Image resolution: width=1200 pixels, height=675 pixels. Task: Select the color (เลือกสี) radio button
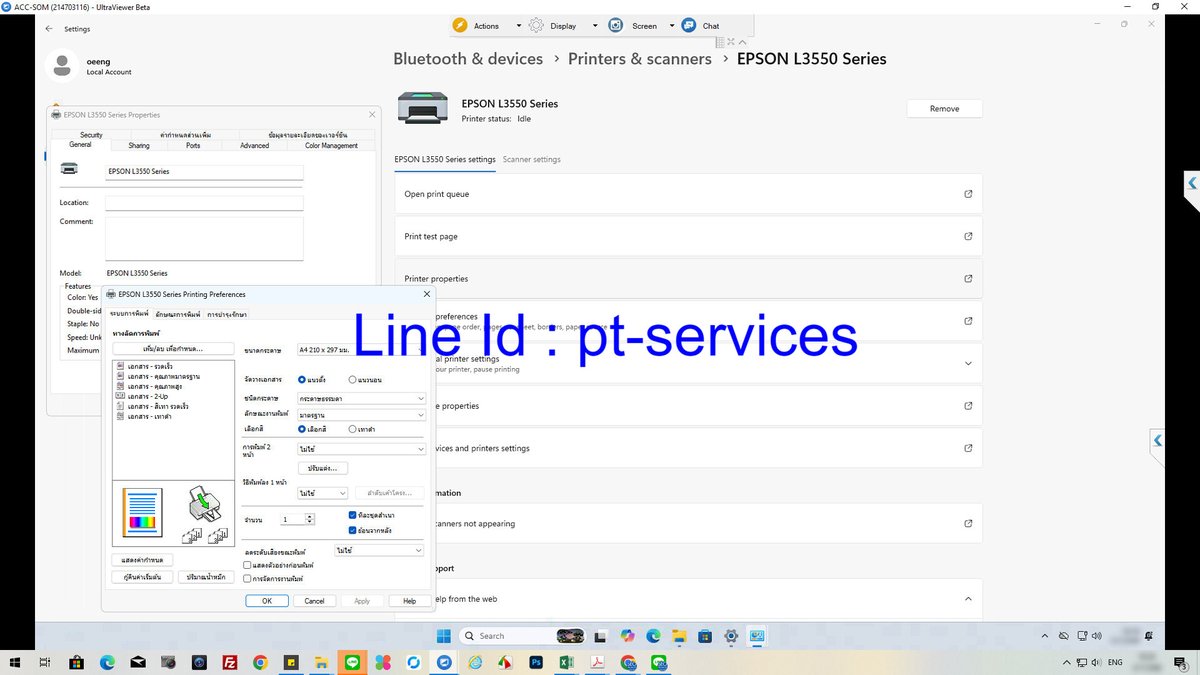click(x=302, y=429)
